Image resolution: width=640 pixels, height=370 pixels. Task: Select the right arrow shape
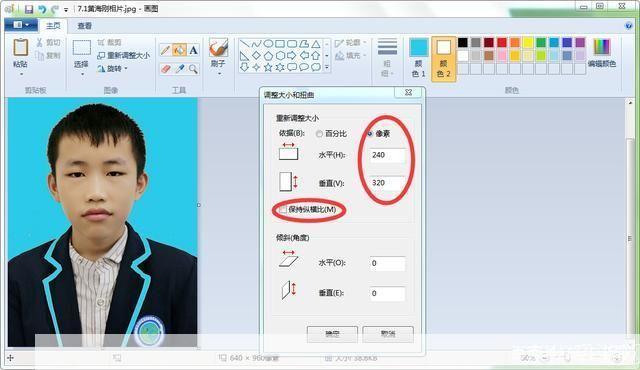(x=292, y=55)
